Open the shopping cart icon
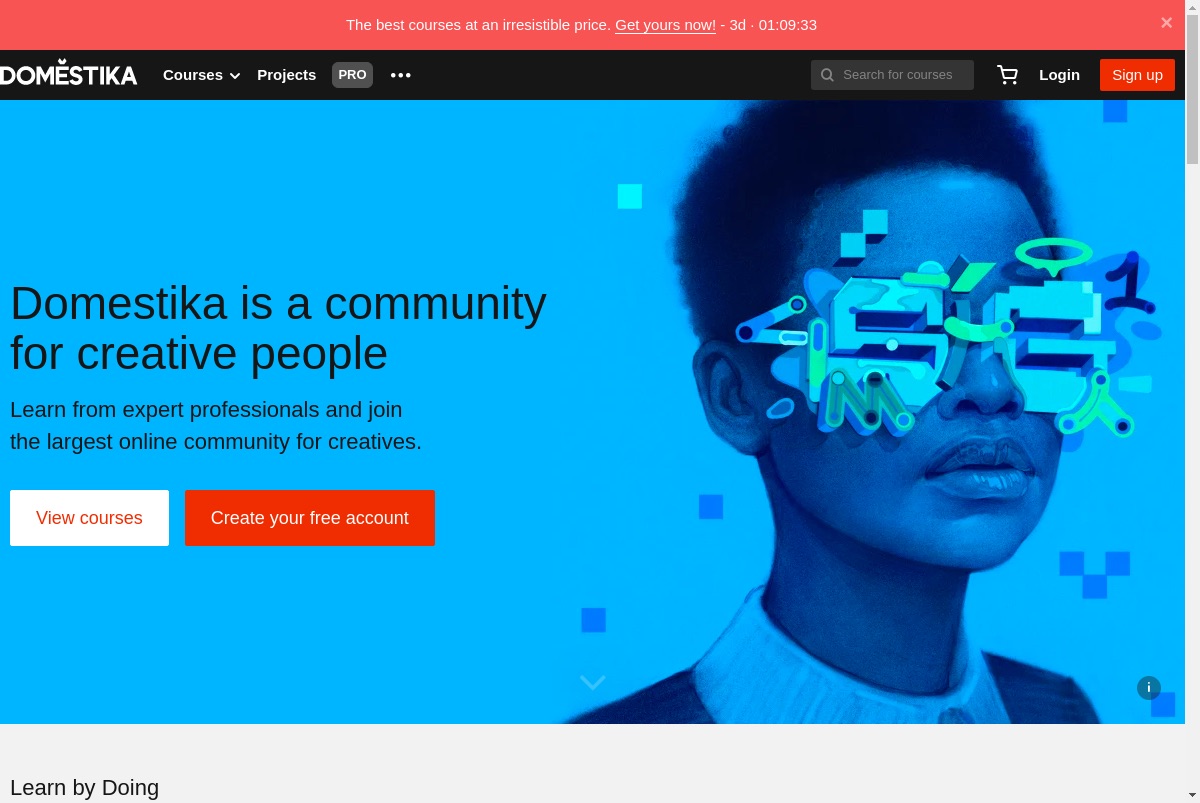The width and height of the screenshot is (1200, 803). coord(1007,75)
